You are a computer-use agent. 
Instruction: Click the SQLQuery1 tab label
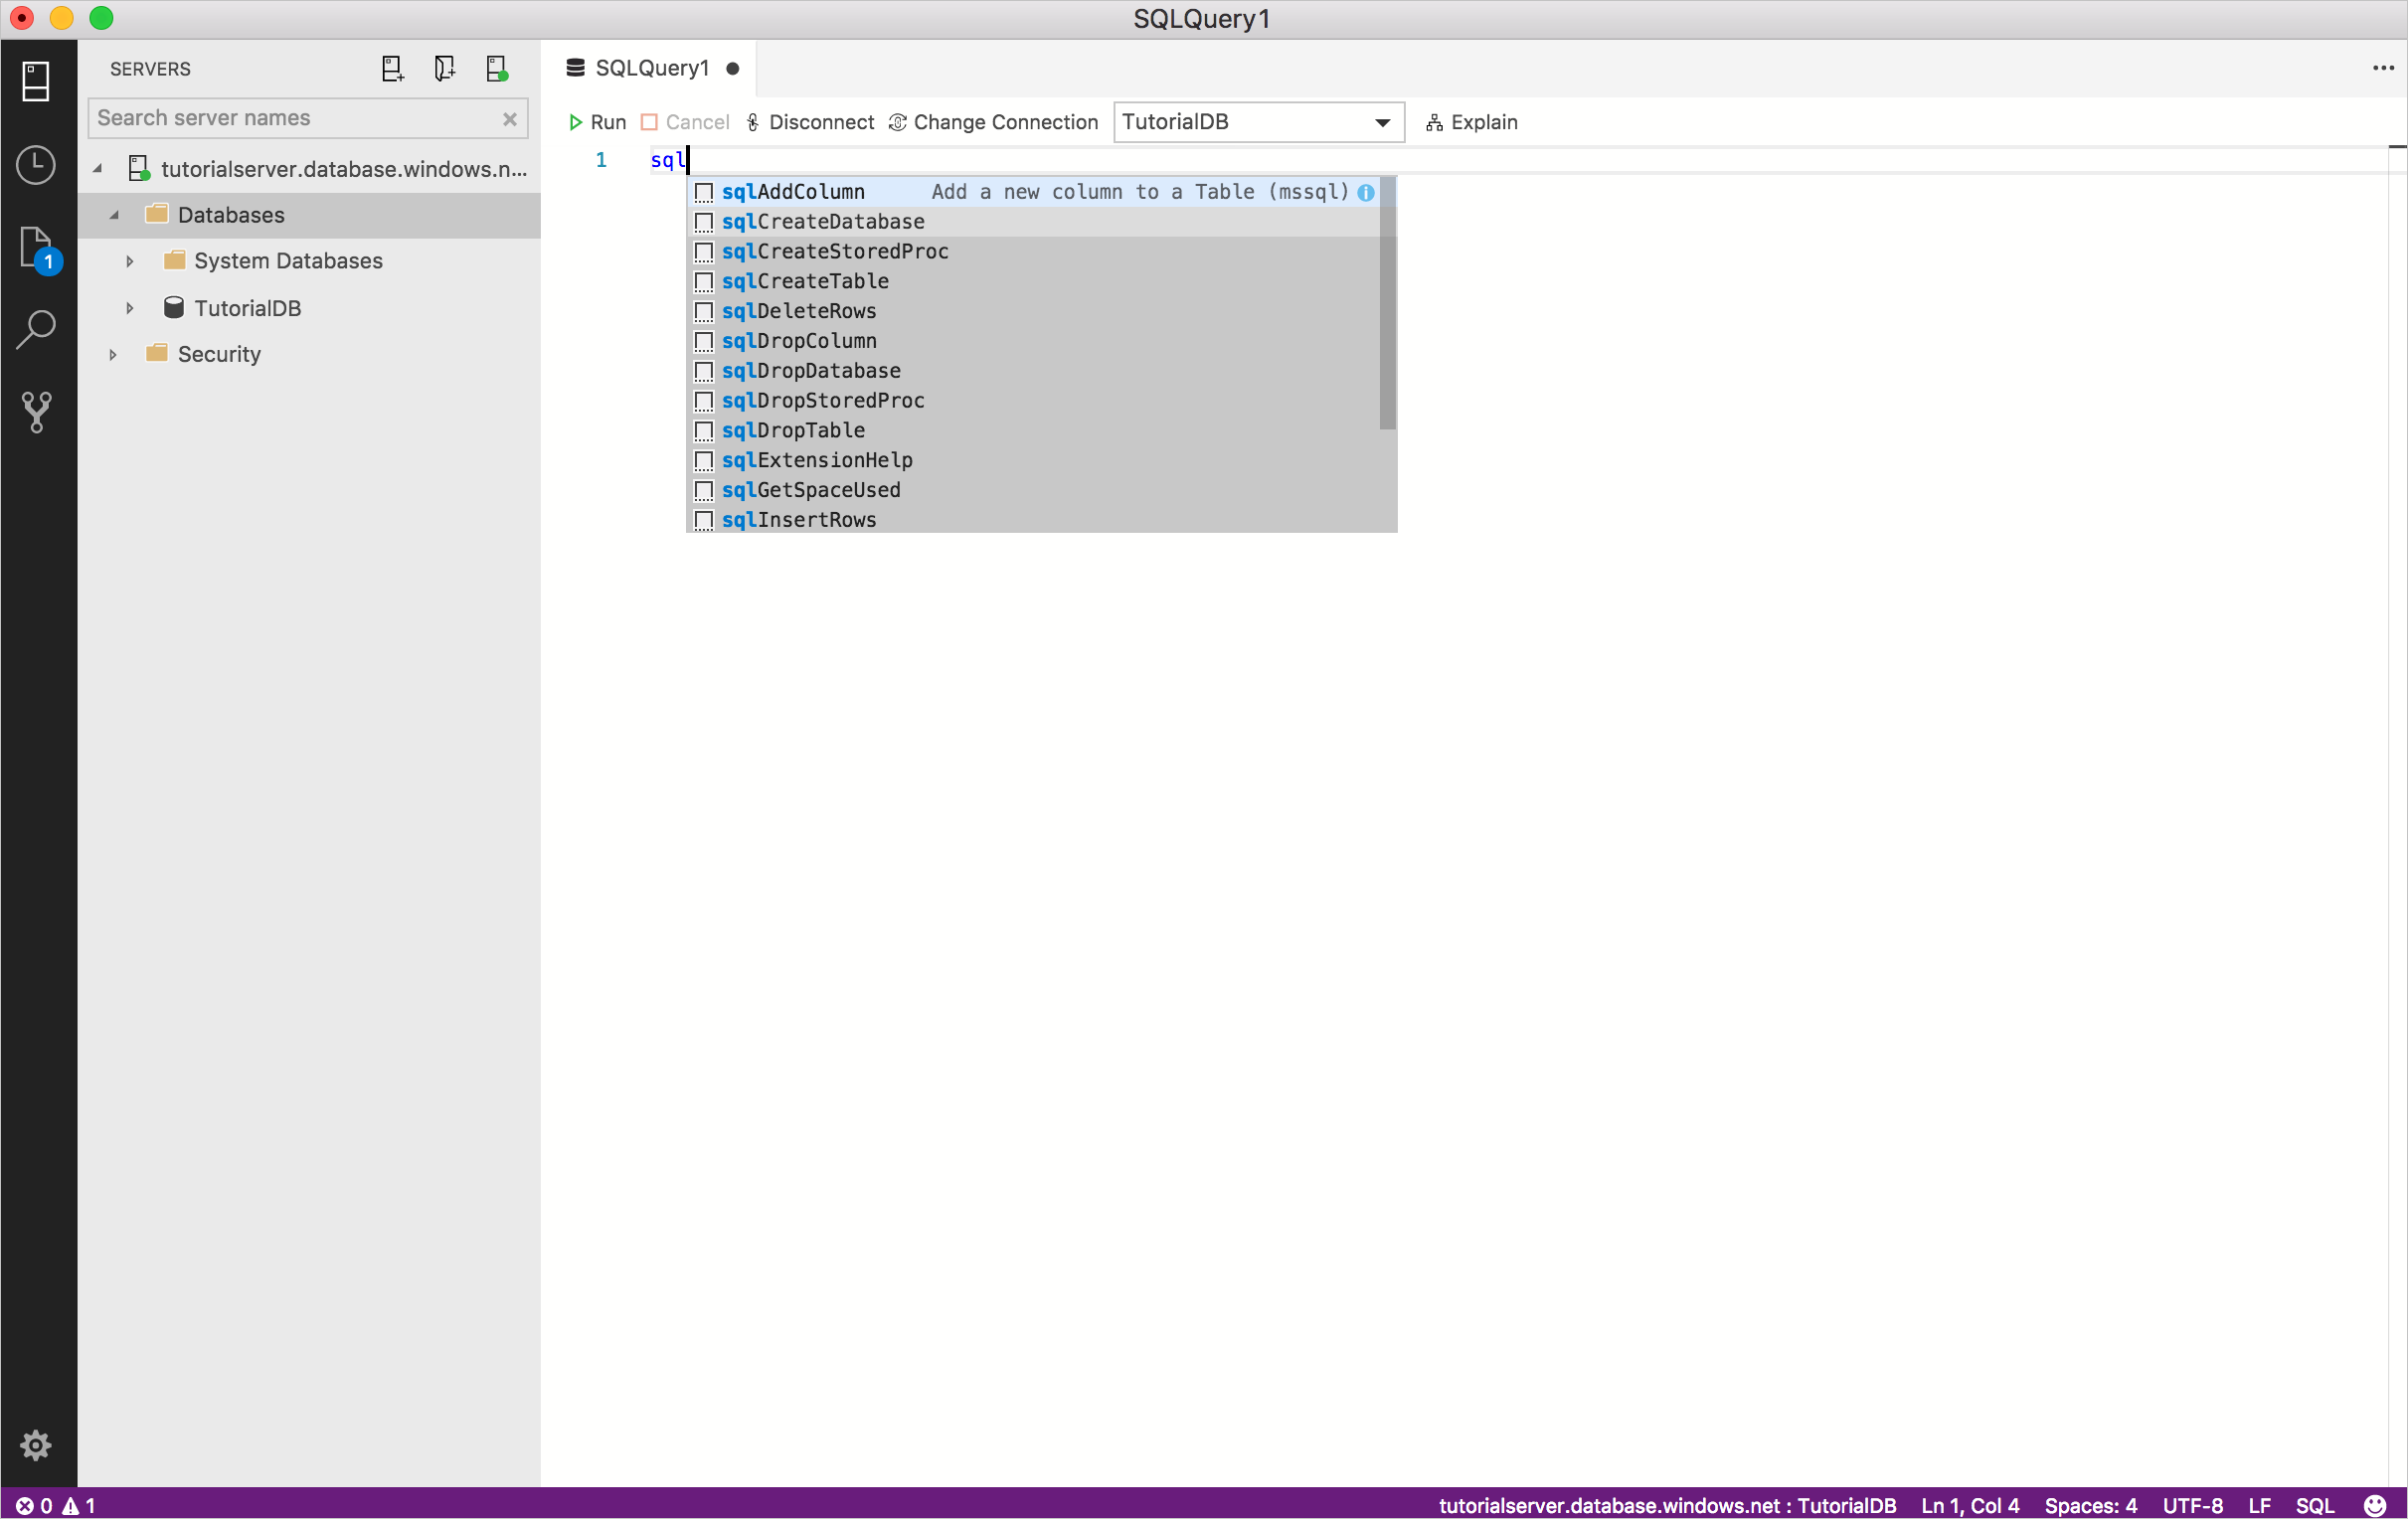click(x=654, y=67)
